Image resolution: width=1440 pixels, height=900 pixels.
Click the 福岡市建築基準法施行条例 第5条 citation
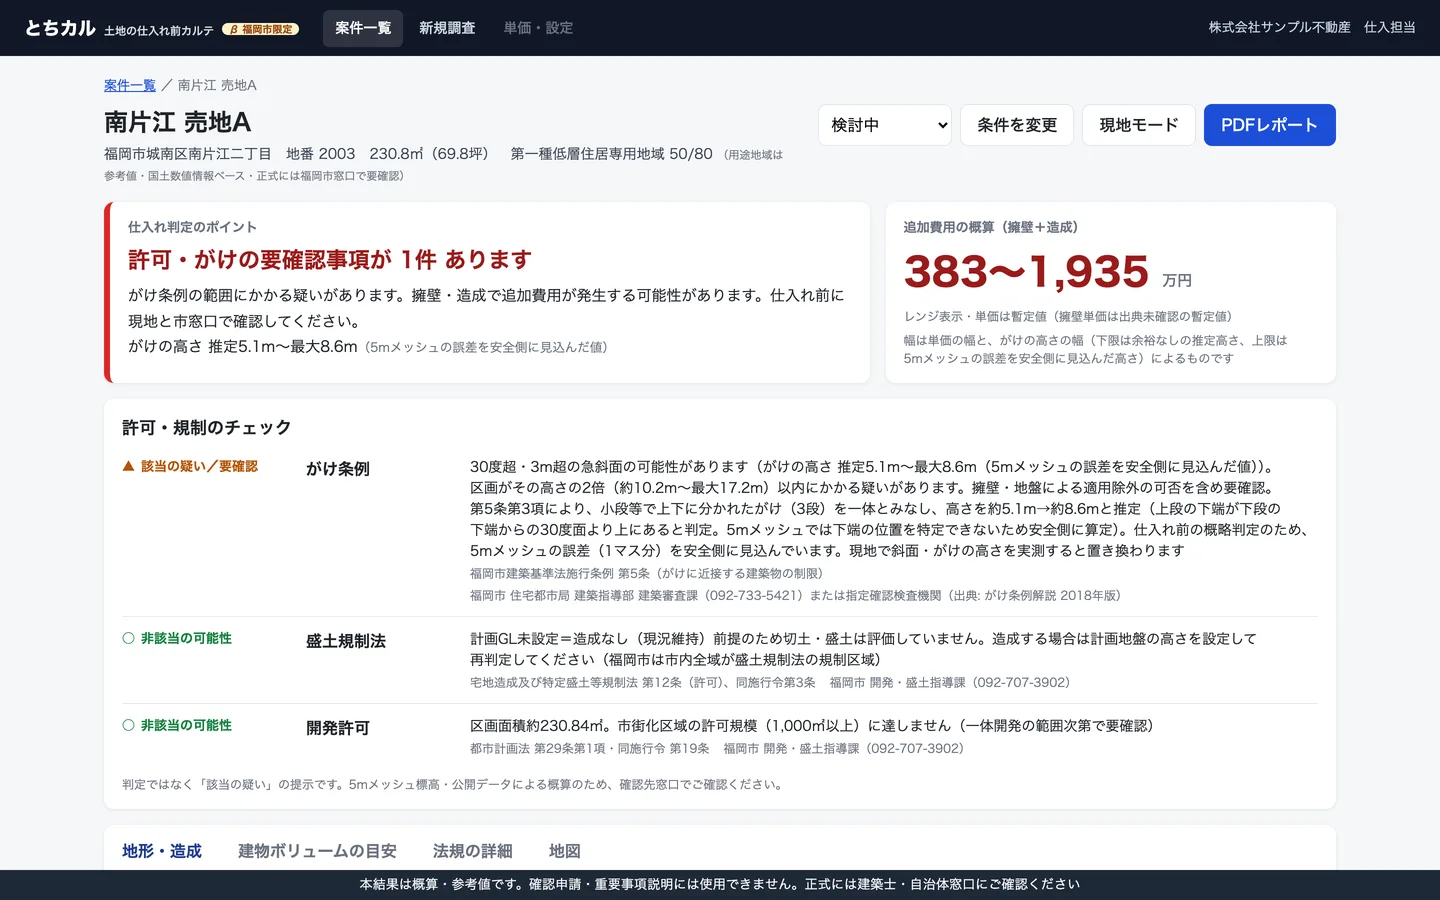click(x=646, y=574)
